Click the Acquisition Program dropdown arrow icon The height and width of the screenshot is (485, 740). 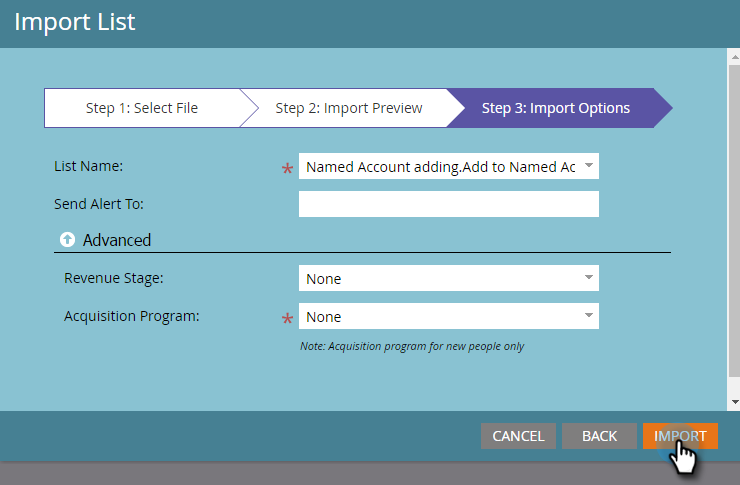(x=588, y=316)
